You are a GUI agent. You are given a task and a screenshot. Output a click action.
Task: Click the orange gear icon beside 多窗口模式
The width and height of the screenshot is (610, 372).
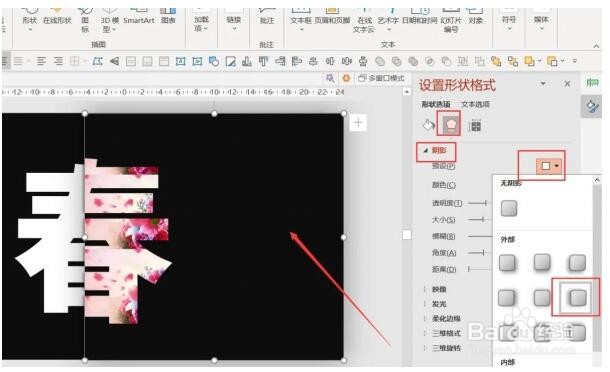point(346,78)
